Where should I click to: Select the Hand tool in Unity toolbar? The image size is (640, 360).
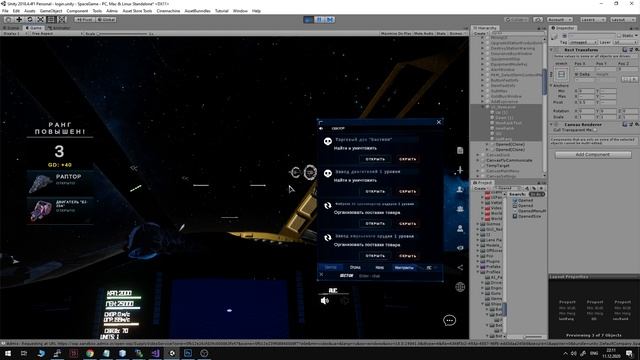pos(8,19)
